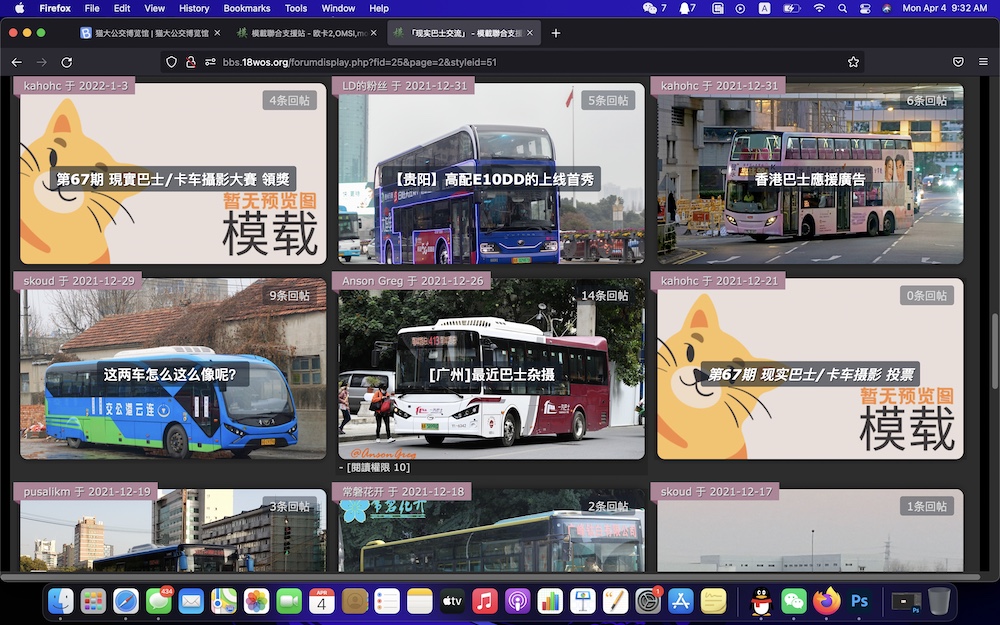Close the 现实巴士交流 tab
This screenshot has height=625, width=1000.
tap(530, 33)
